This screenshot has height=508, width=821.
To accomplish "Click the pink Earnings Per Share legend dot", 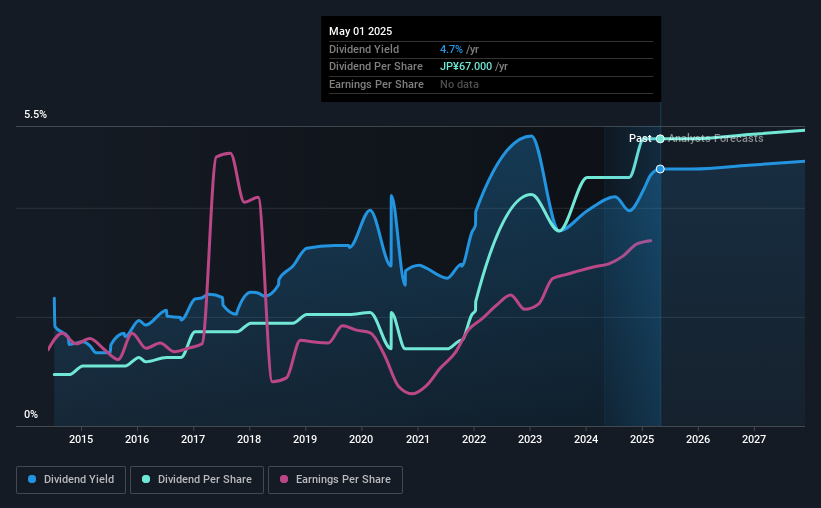I will coord(284,479).
